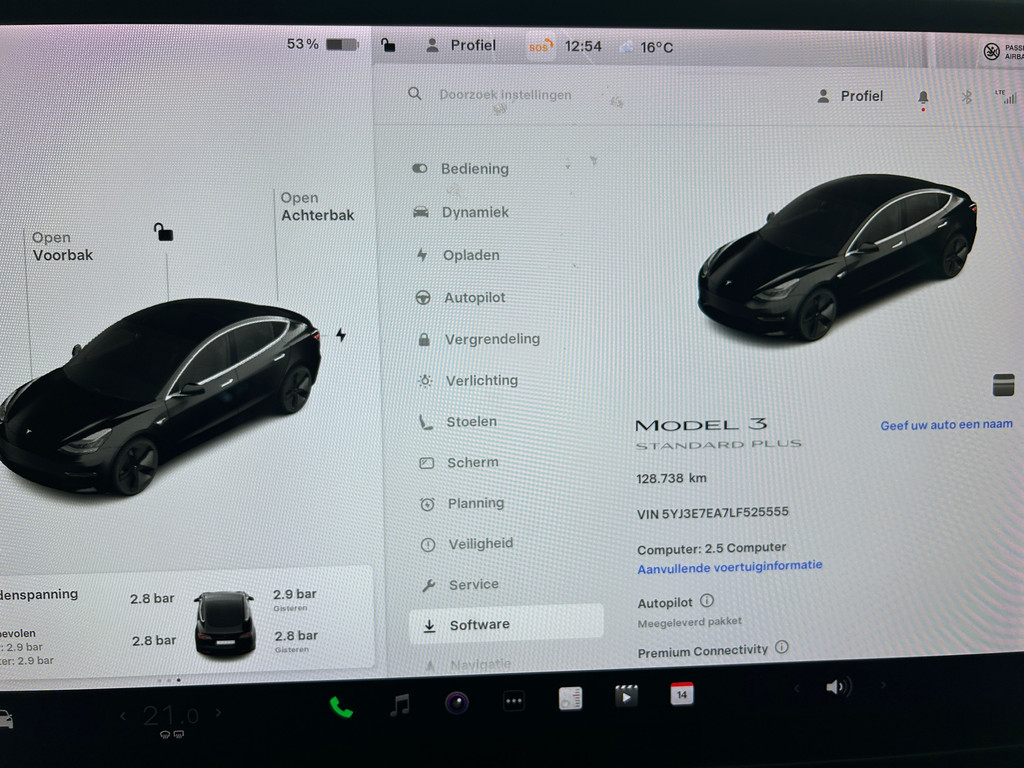1024x768 pixels.
Task: Open the music app icon
Action: (400, 705)
